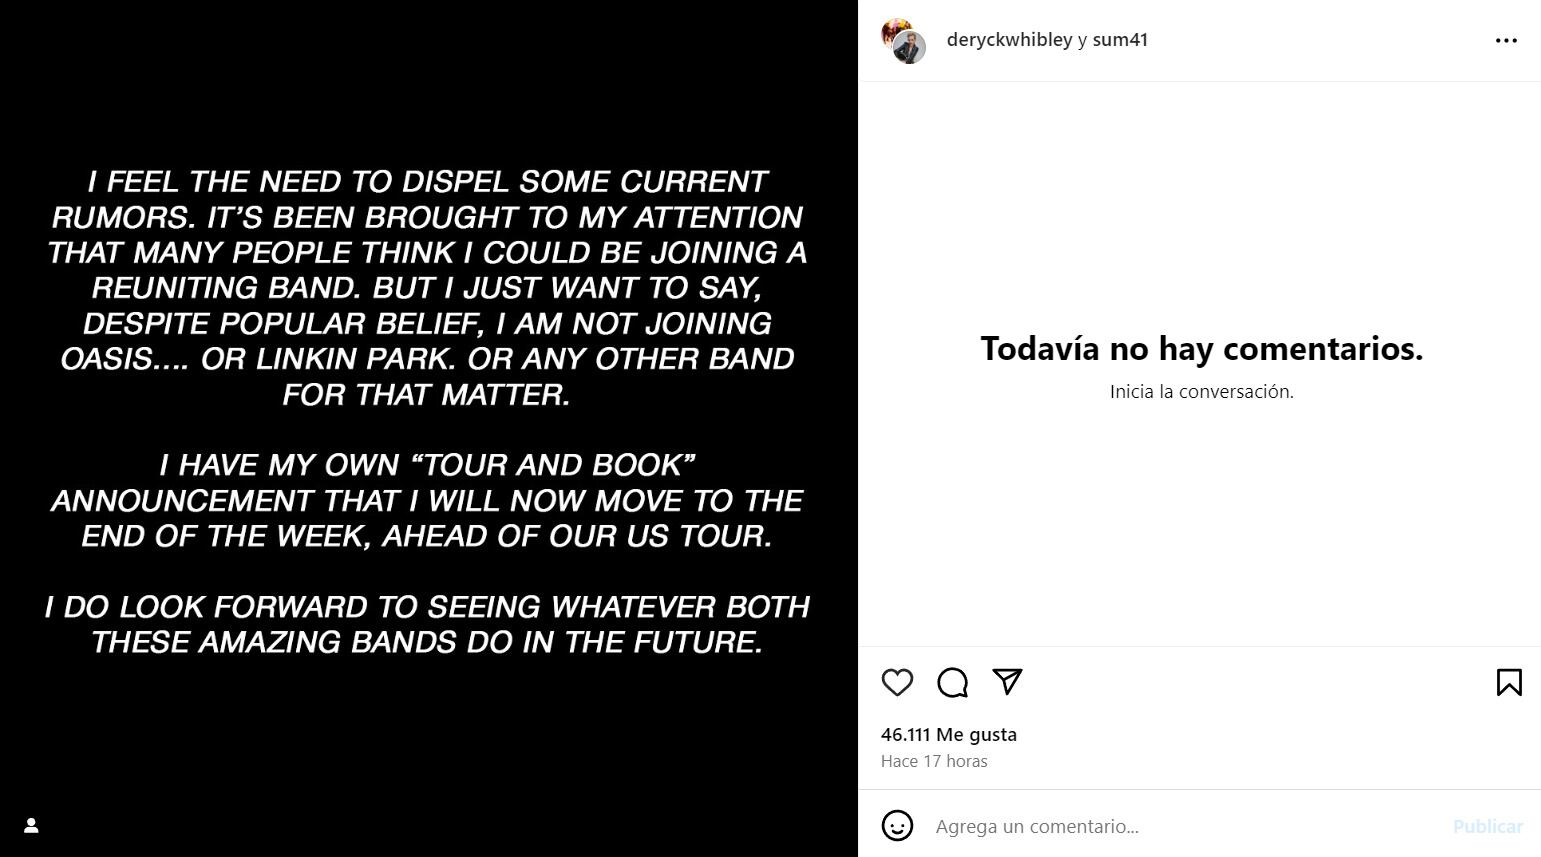Click the 'Hace 17 horas' timestamp

point(934,761)
